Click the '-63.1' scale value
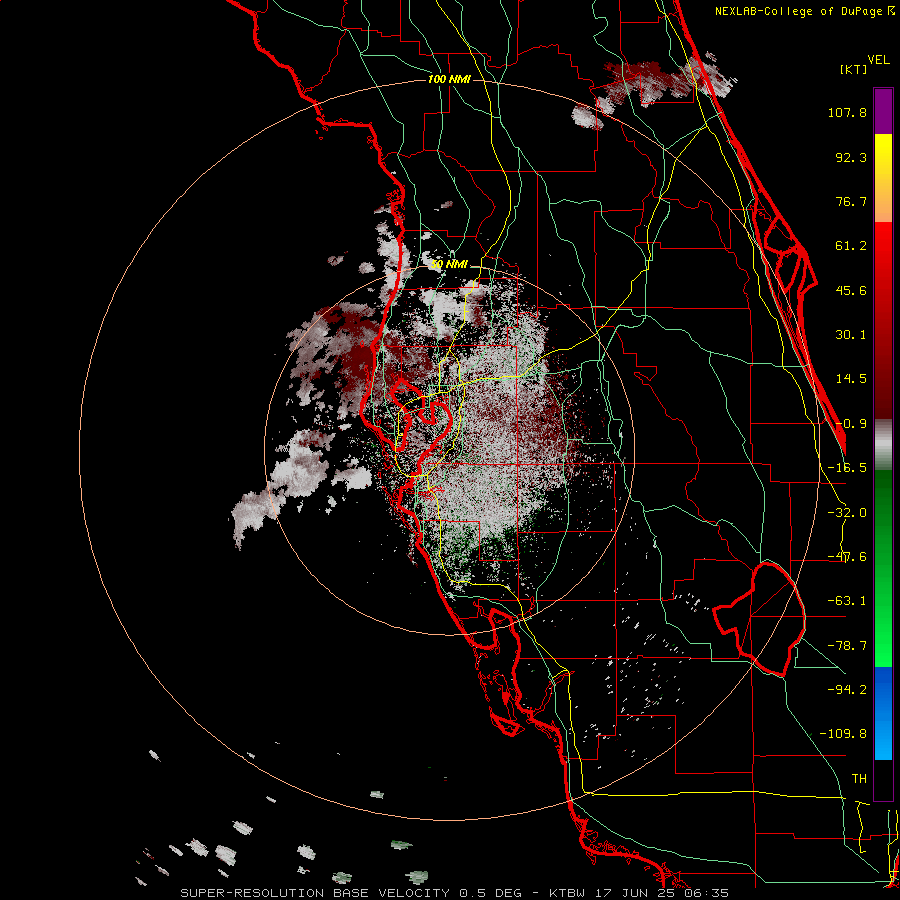900x900 pixels. (x=847, y=601)
